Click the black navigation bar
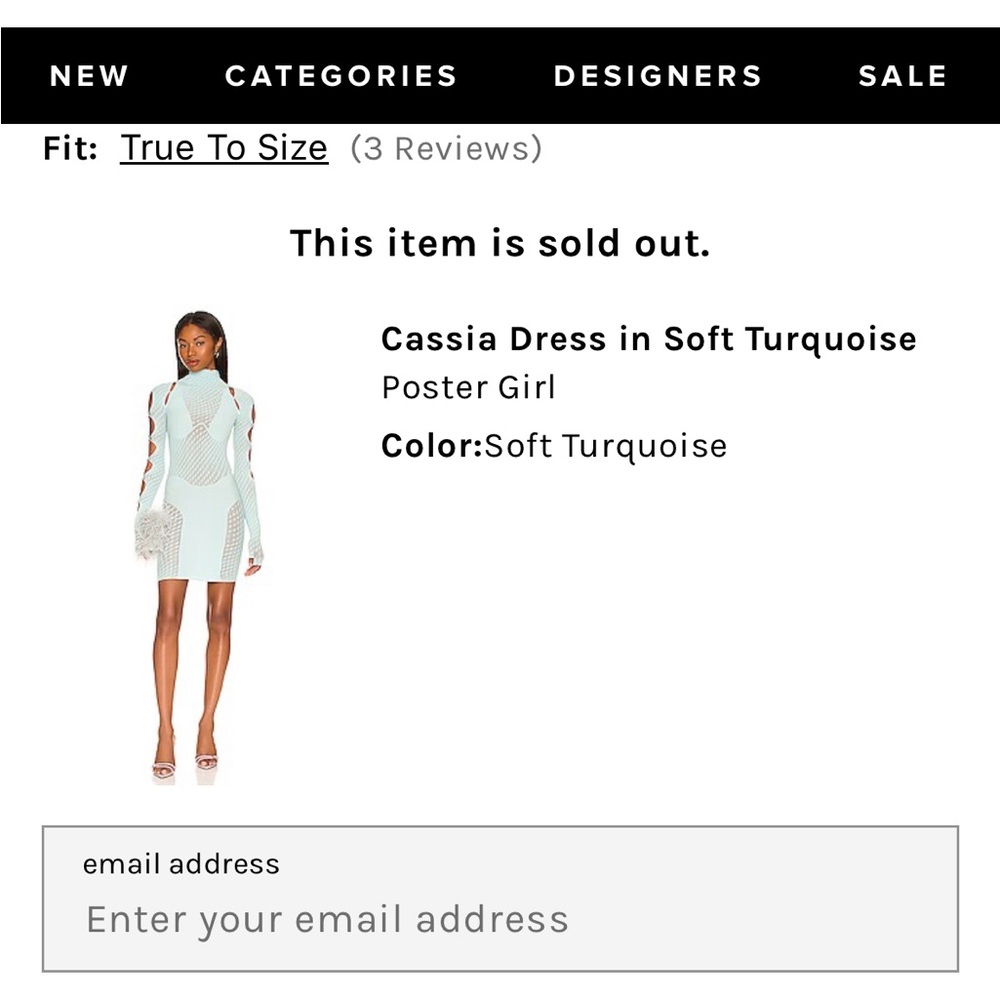The width and height of the screenshot is (1000, 1000). tap(500, 75)
